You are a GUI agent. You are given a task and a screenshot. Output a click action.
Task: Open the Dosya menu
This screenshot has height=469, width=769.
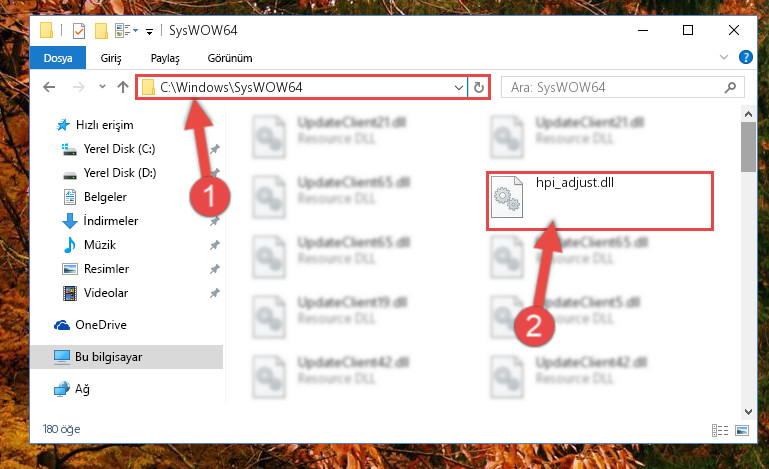(58, 58)
